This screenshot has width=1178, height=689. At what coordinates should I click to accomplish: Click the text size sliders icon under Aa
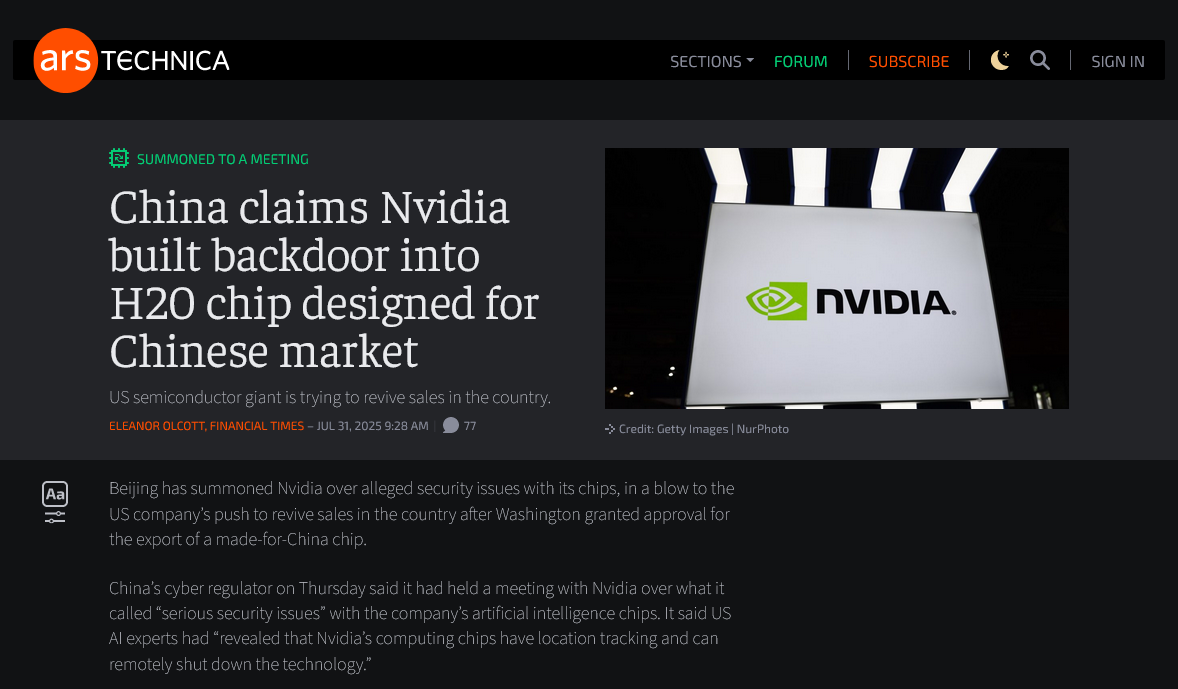(x=55, y=517)
